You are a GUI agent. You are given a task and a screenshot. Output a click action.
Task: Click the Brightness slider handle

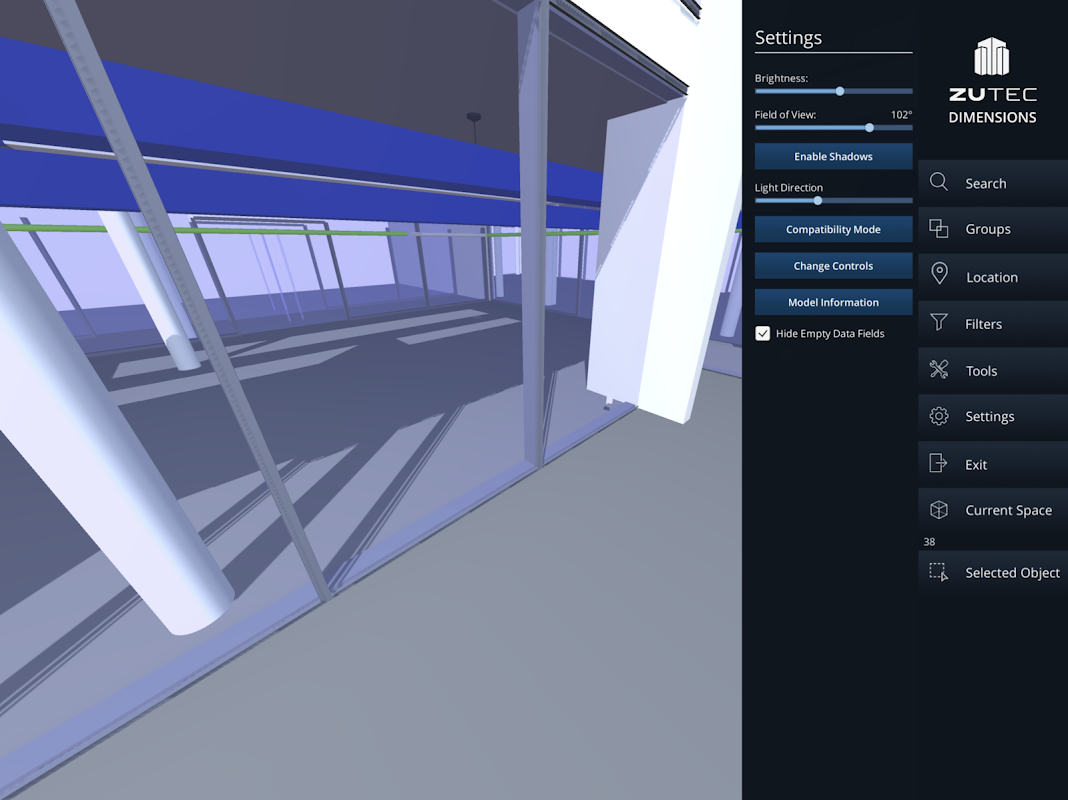click(x=840, y=91)
